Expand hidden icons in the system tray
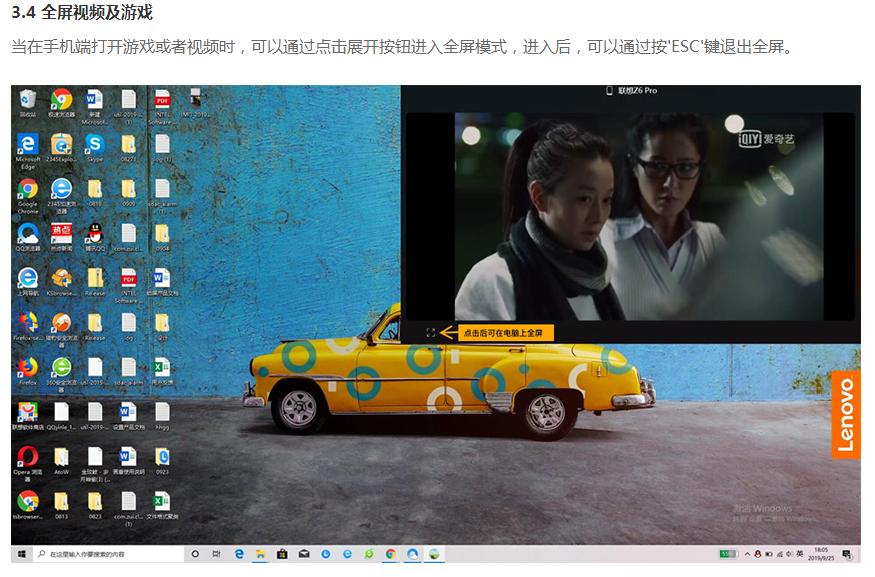 pos(747,554)
